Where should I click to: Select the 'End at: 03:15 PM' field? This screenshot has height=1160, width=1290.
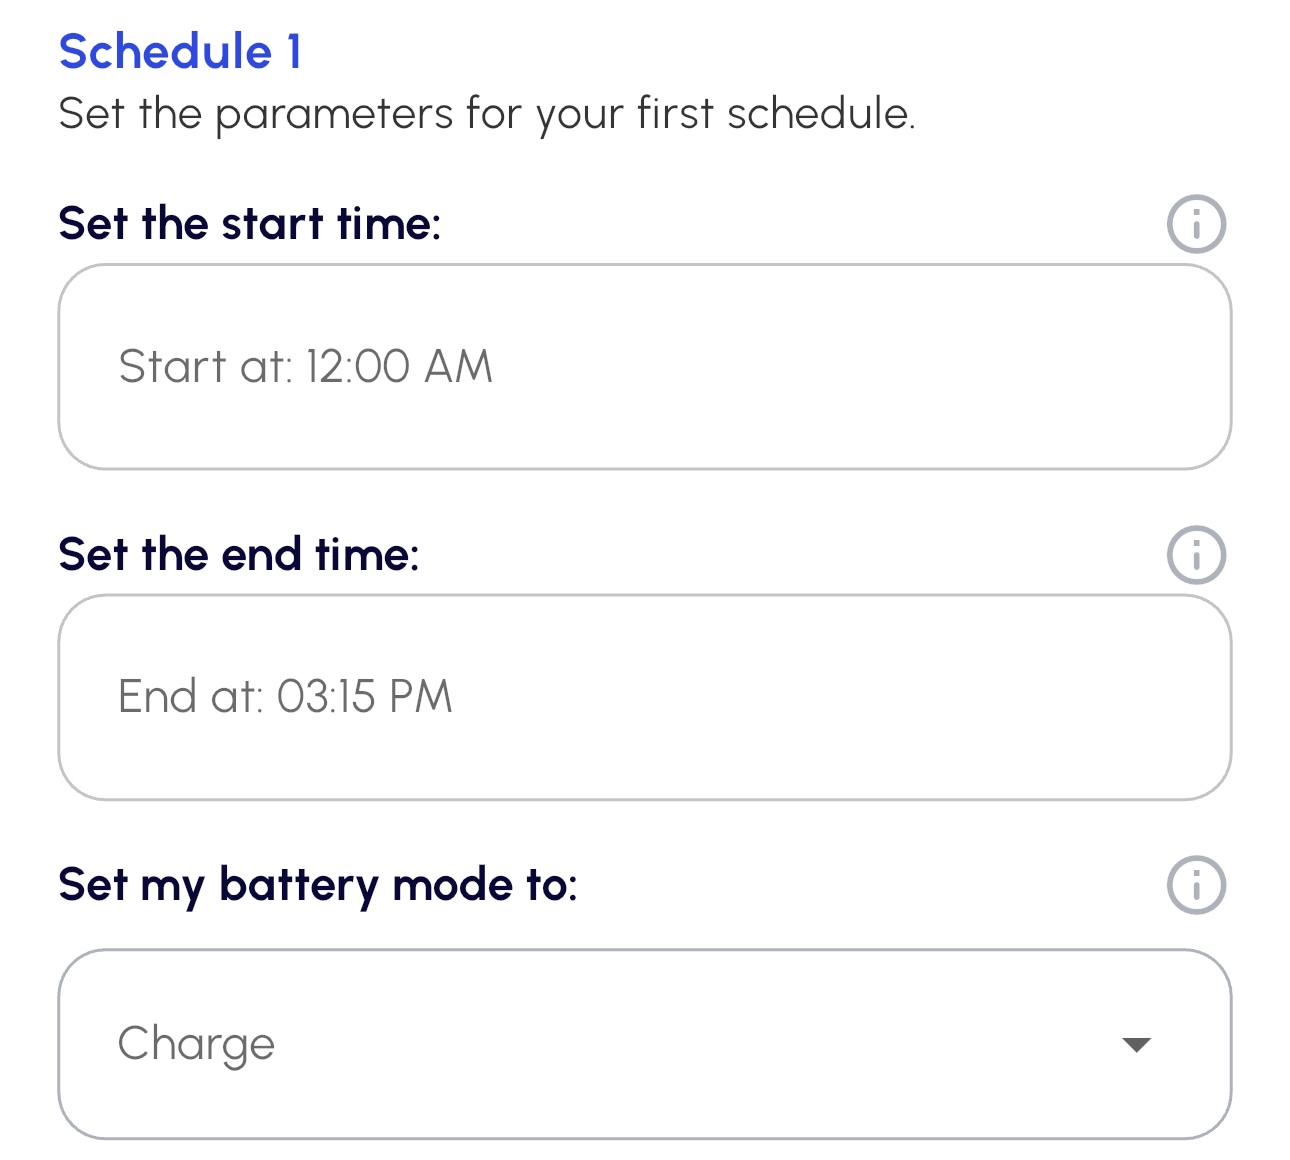(644, 697)
